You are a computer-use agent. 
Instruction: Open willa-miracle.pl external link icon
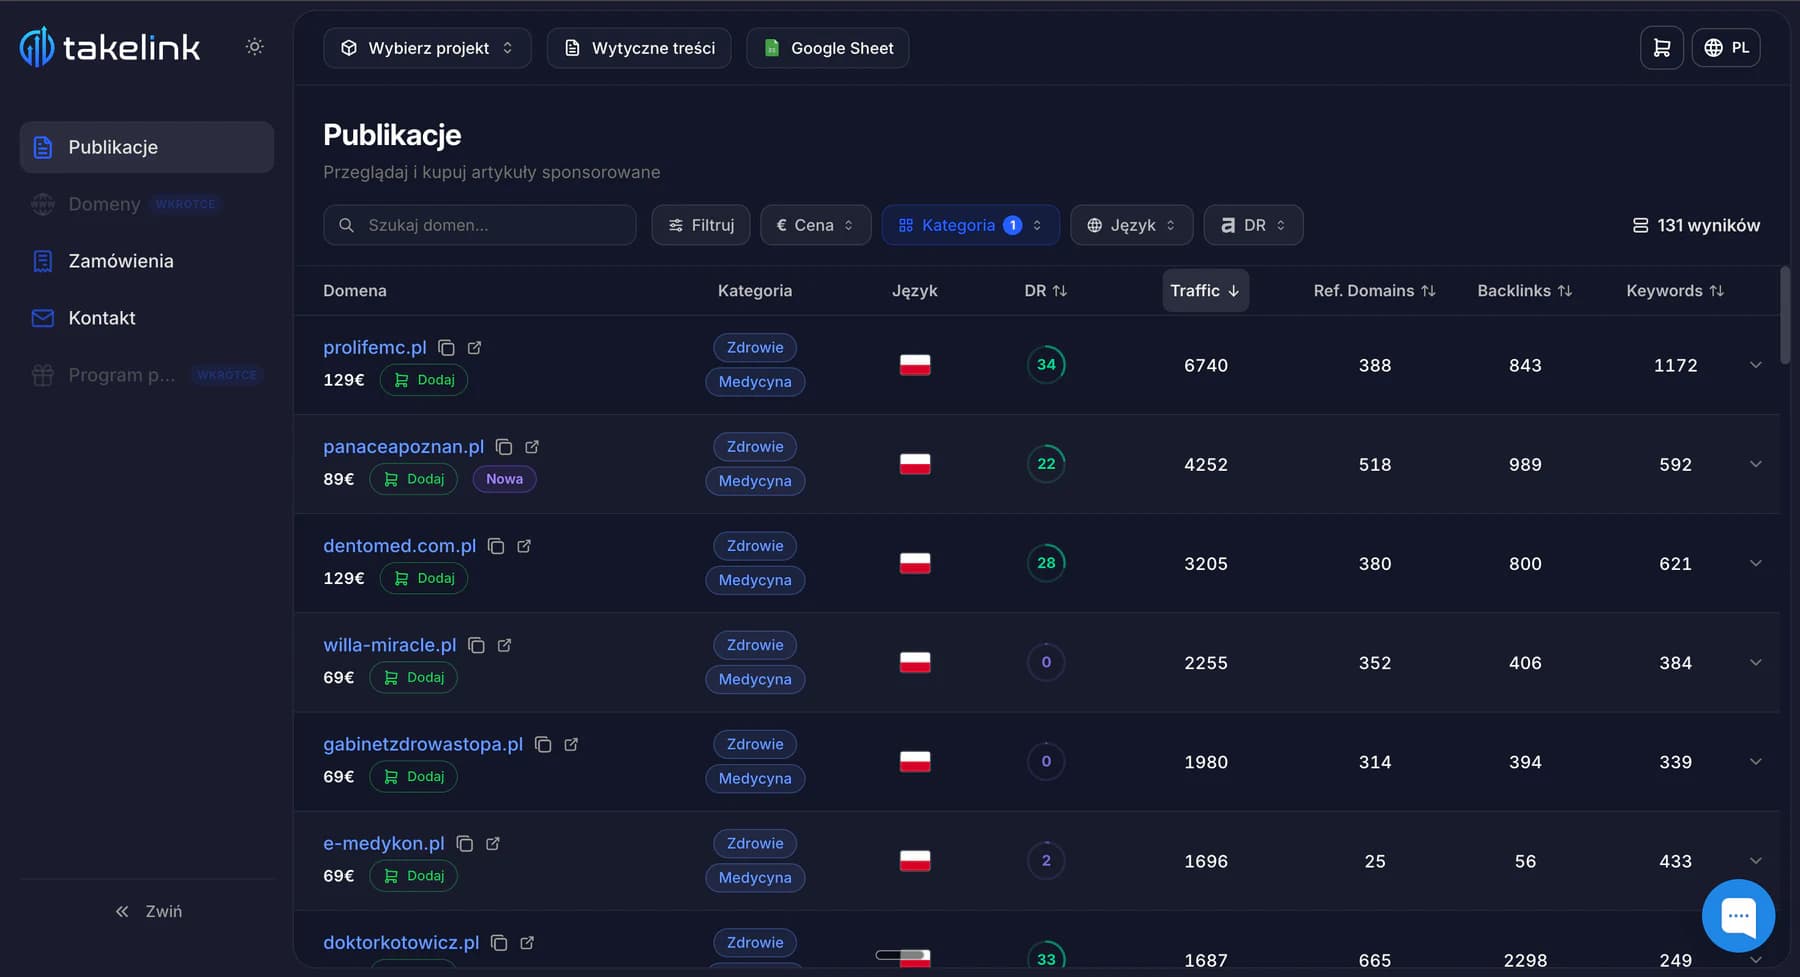pyautogui.click(x=505, y=645)
